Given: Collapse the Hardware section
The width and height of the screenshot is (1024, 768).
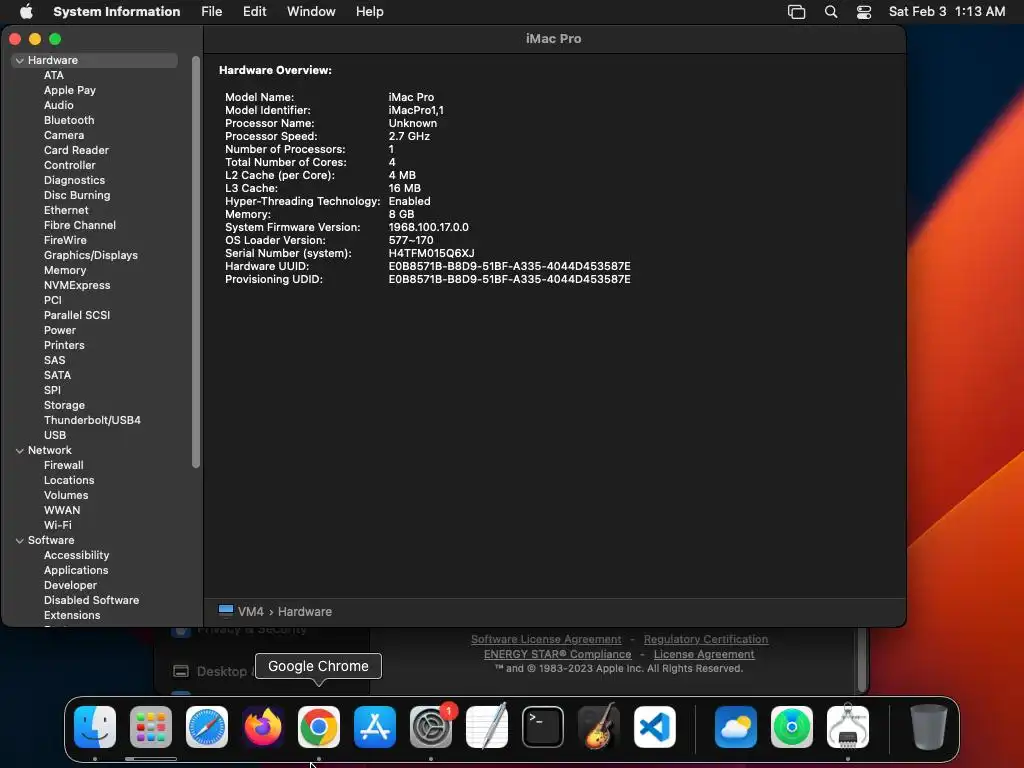Looking at the screenshot, I should (20, 60).
